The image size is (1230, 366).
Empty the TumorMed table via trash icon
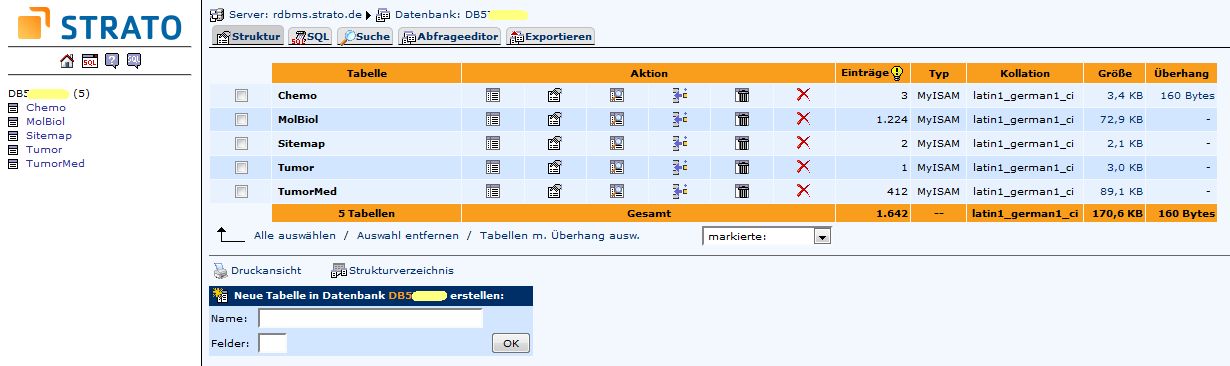pos(742,191)
